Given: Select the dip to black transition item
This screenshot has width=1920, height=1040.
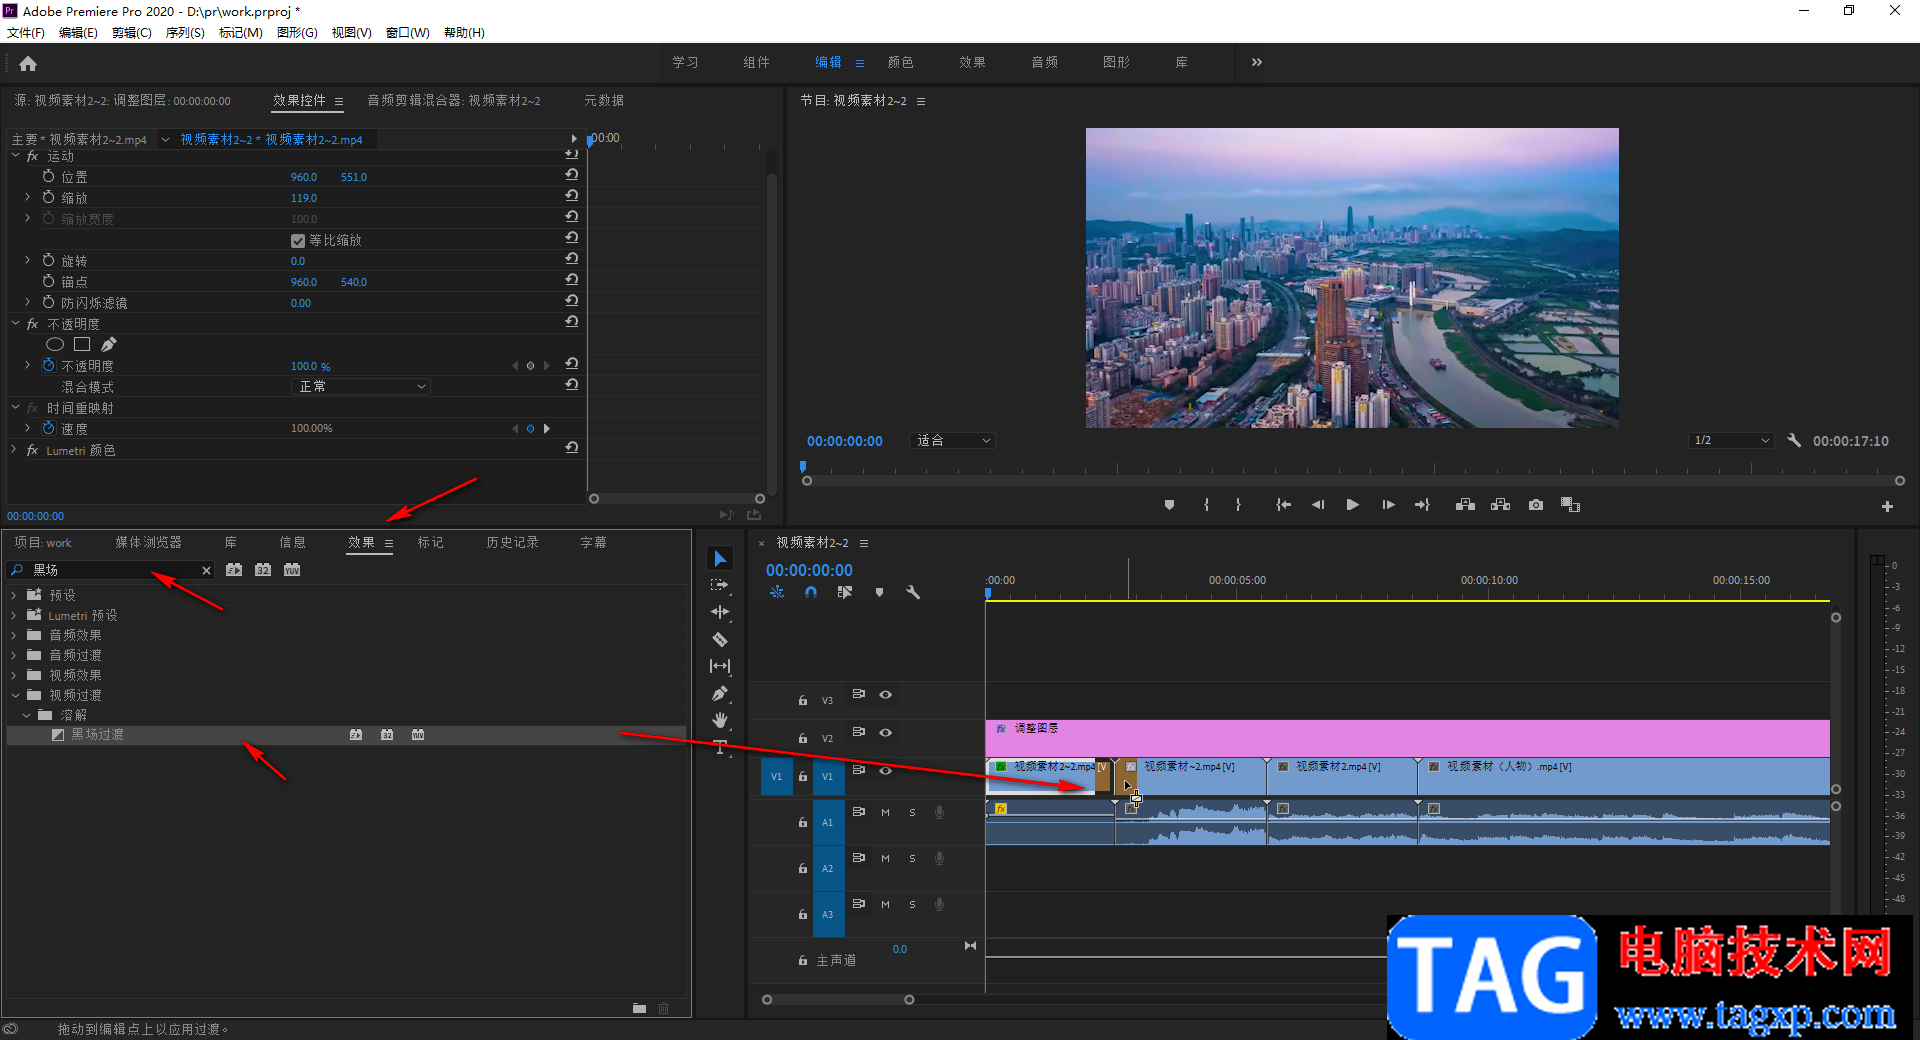Looking at the screenshot, I should (97, 734).
